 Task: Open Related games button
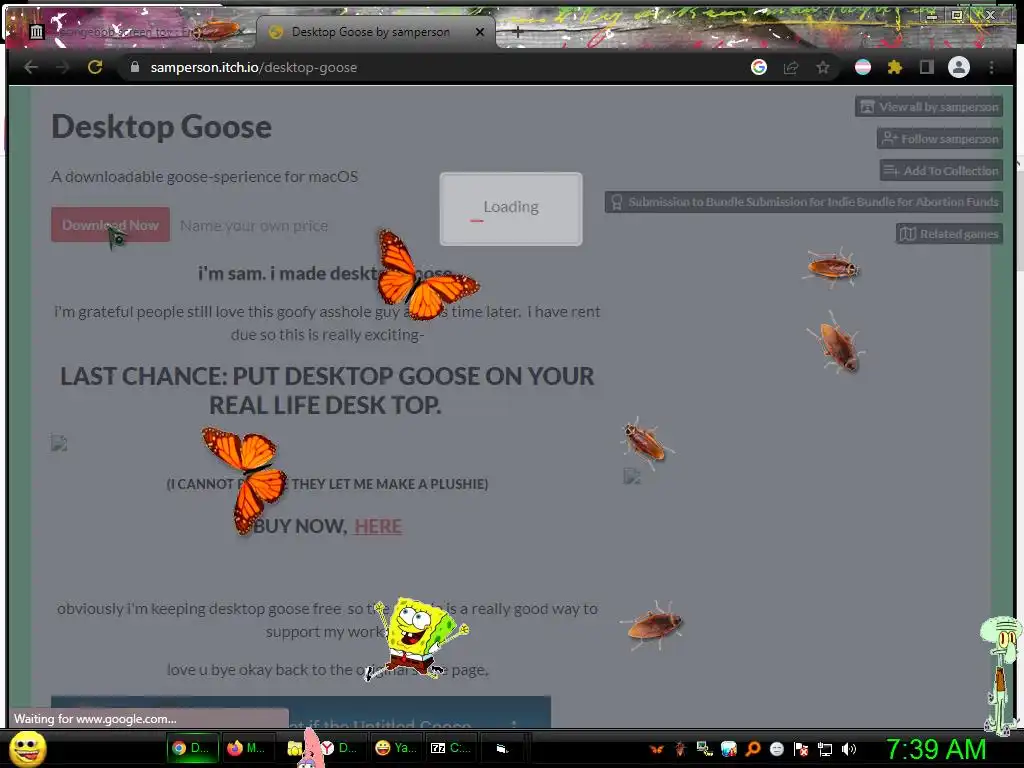950,233
